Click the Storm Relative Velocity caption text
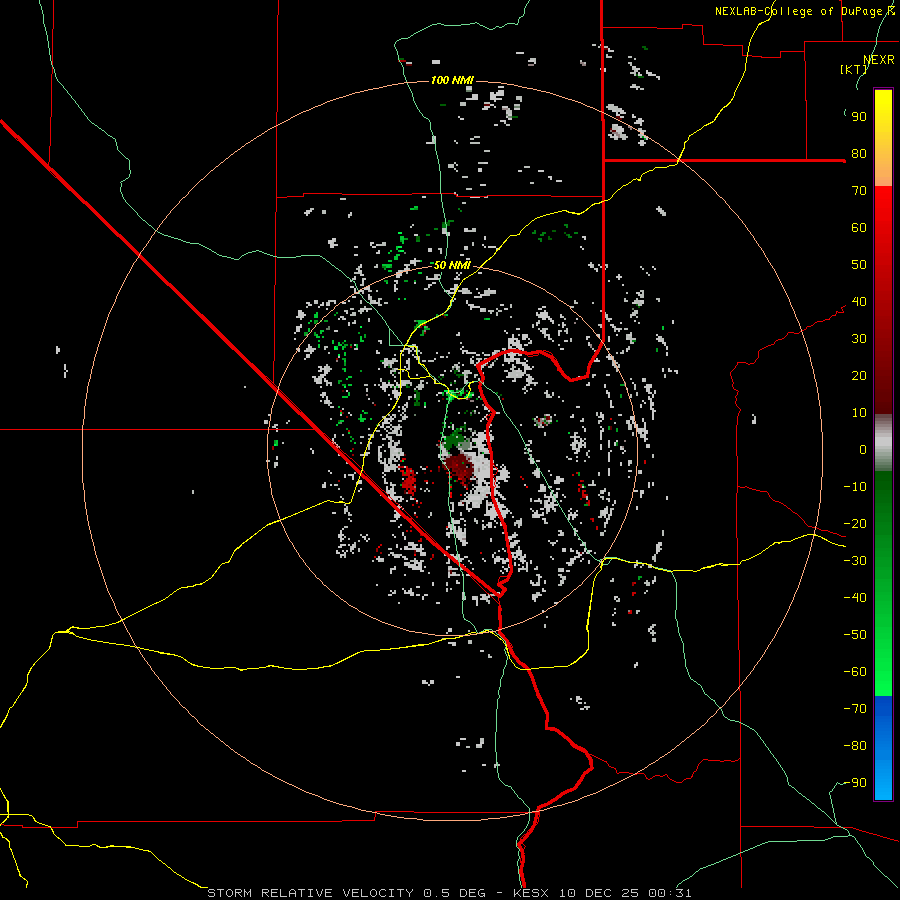 (x=449, y=893)
